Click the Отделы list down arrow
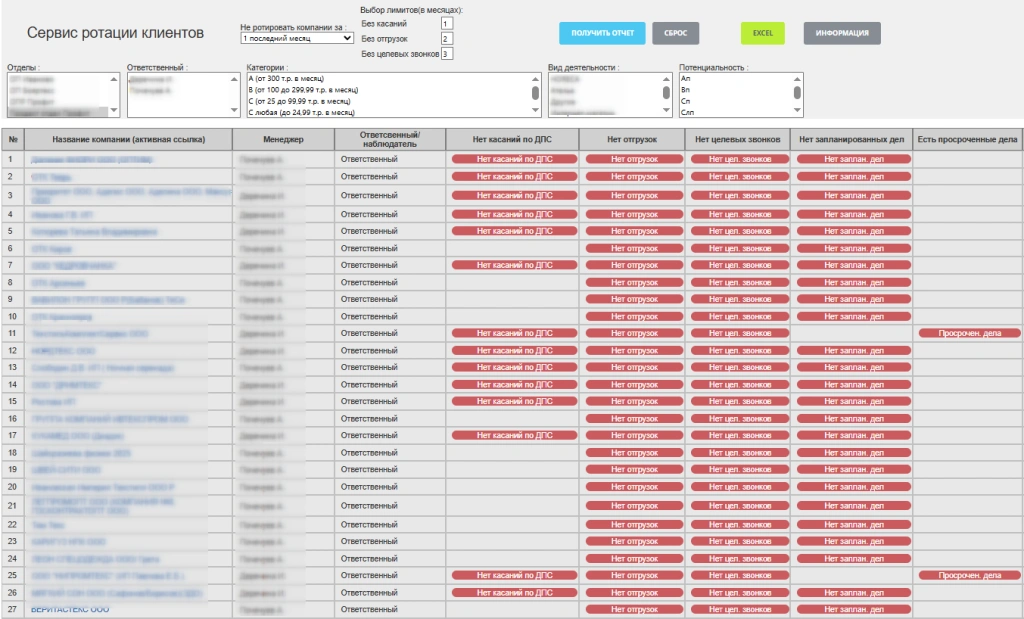 coord(114,110)
